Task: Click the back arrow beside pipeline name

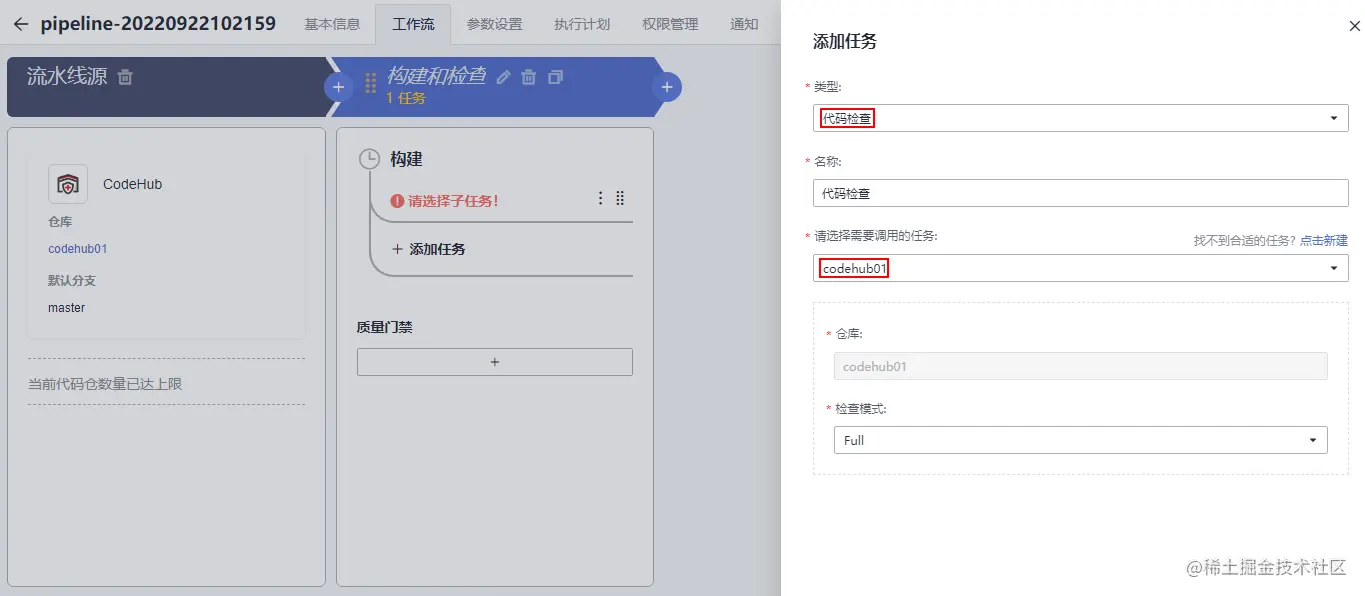Action: click(x=20, y=24)
